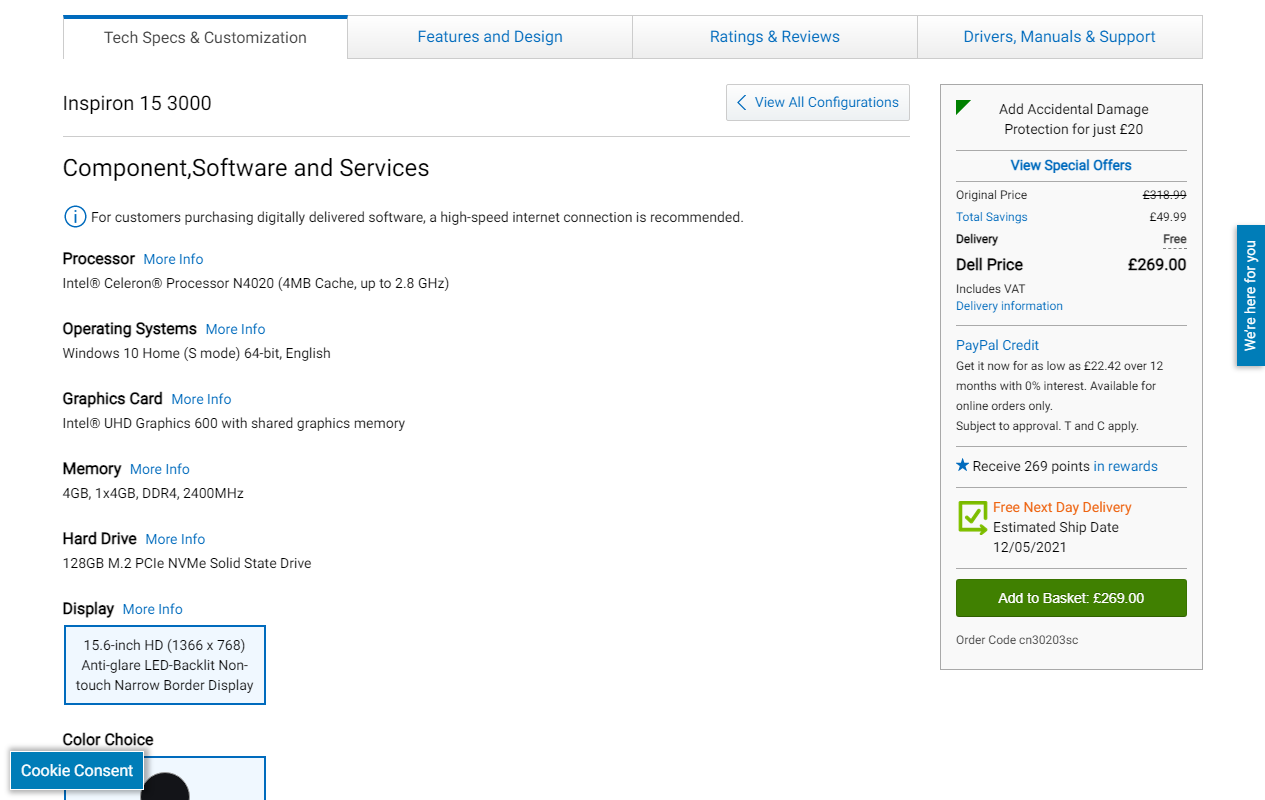Expand the We're here for you side panel
Image resolution: width=1265 pixels, height=800 pixels.
point(1250,295)
